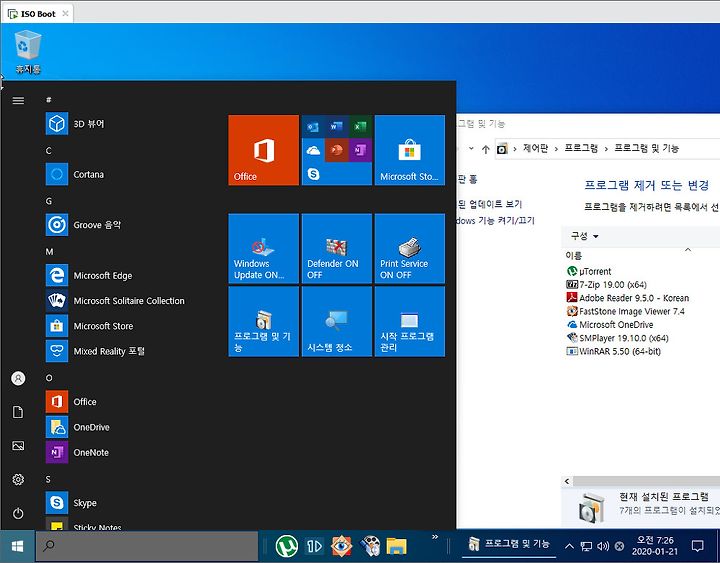The width and height of the screenshot is (720, 563).
Task: Click the Skype icon in Office apps tile
Action: coord(313,174)
